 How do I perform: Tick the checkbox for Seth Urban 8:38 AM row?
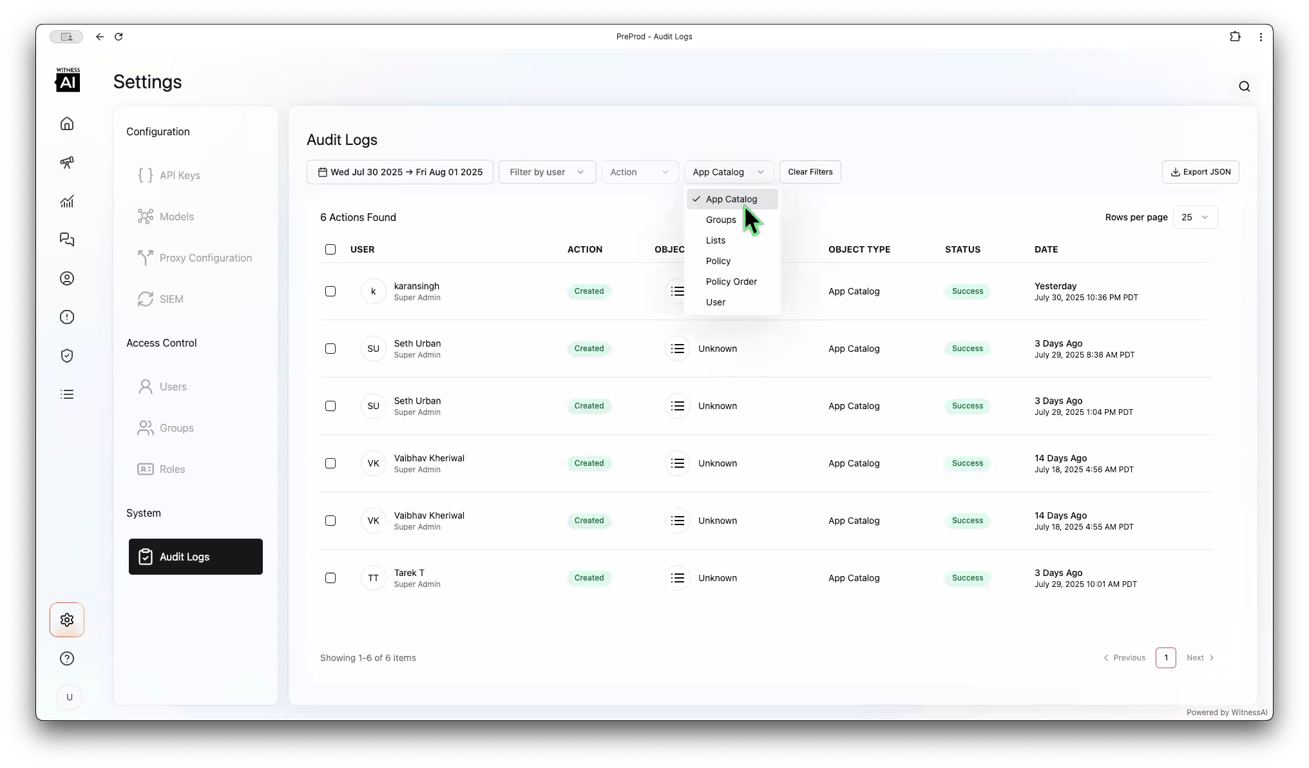[x=330, y=349]
